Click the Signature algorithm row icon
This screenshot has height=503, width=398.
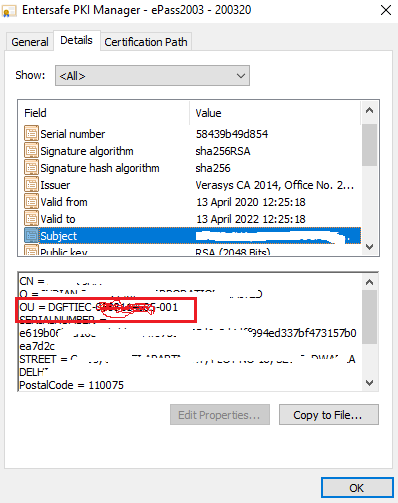tap(31, 151)
